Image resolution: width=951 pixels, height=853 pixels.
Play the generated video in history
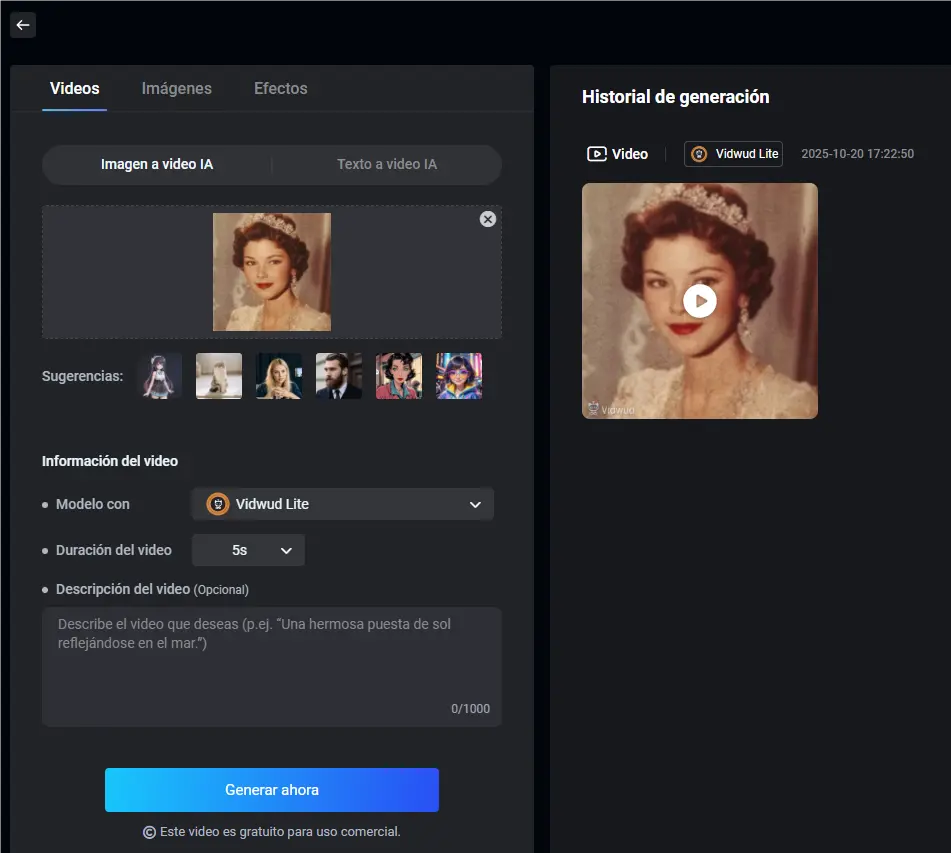[x=700, y=300]
